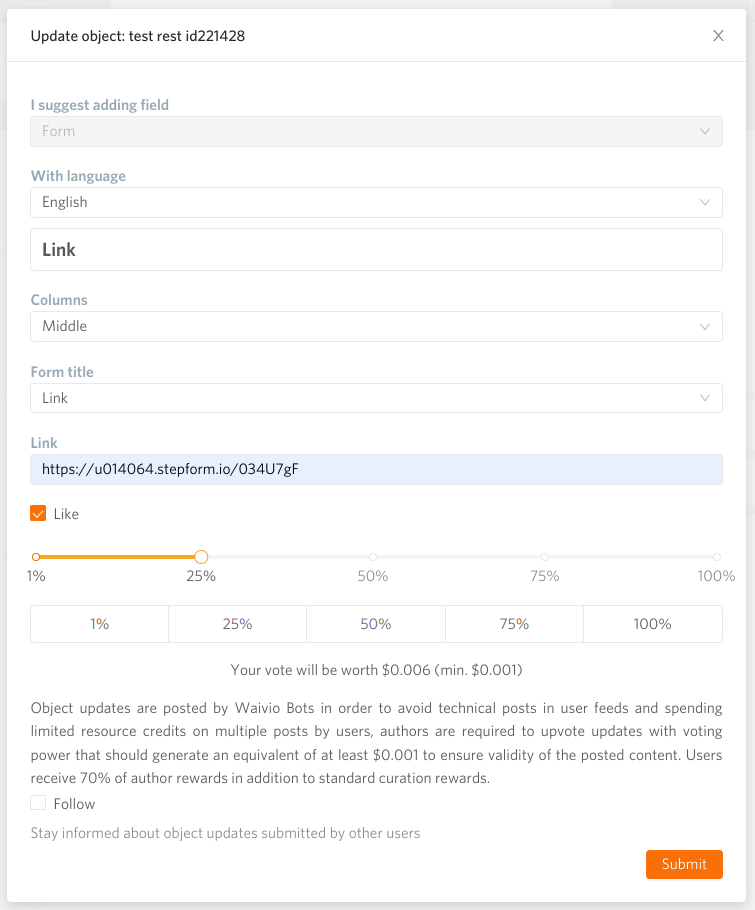Click the 1% vote preset button
Image resolution: width=755 pixels, height=910 pixels.
click(100, 624)
